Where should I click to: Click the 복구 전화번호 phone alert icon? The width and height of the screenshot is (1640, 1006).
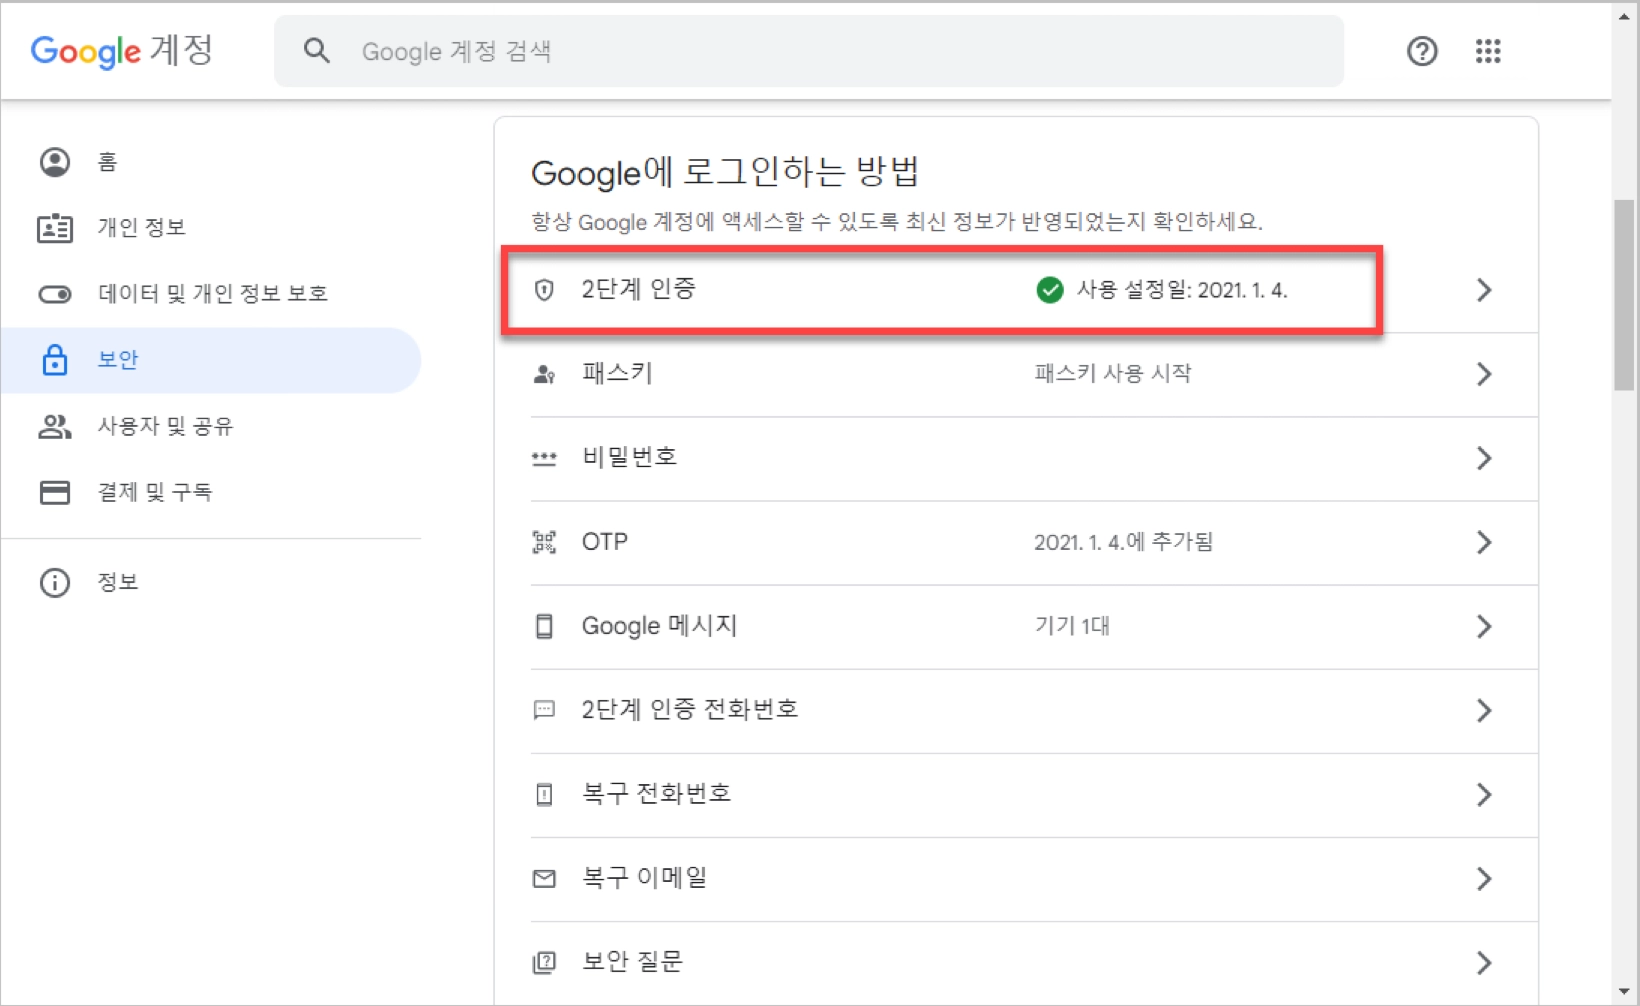[x=544, y=794]
